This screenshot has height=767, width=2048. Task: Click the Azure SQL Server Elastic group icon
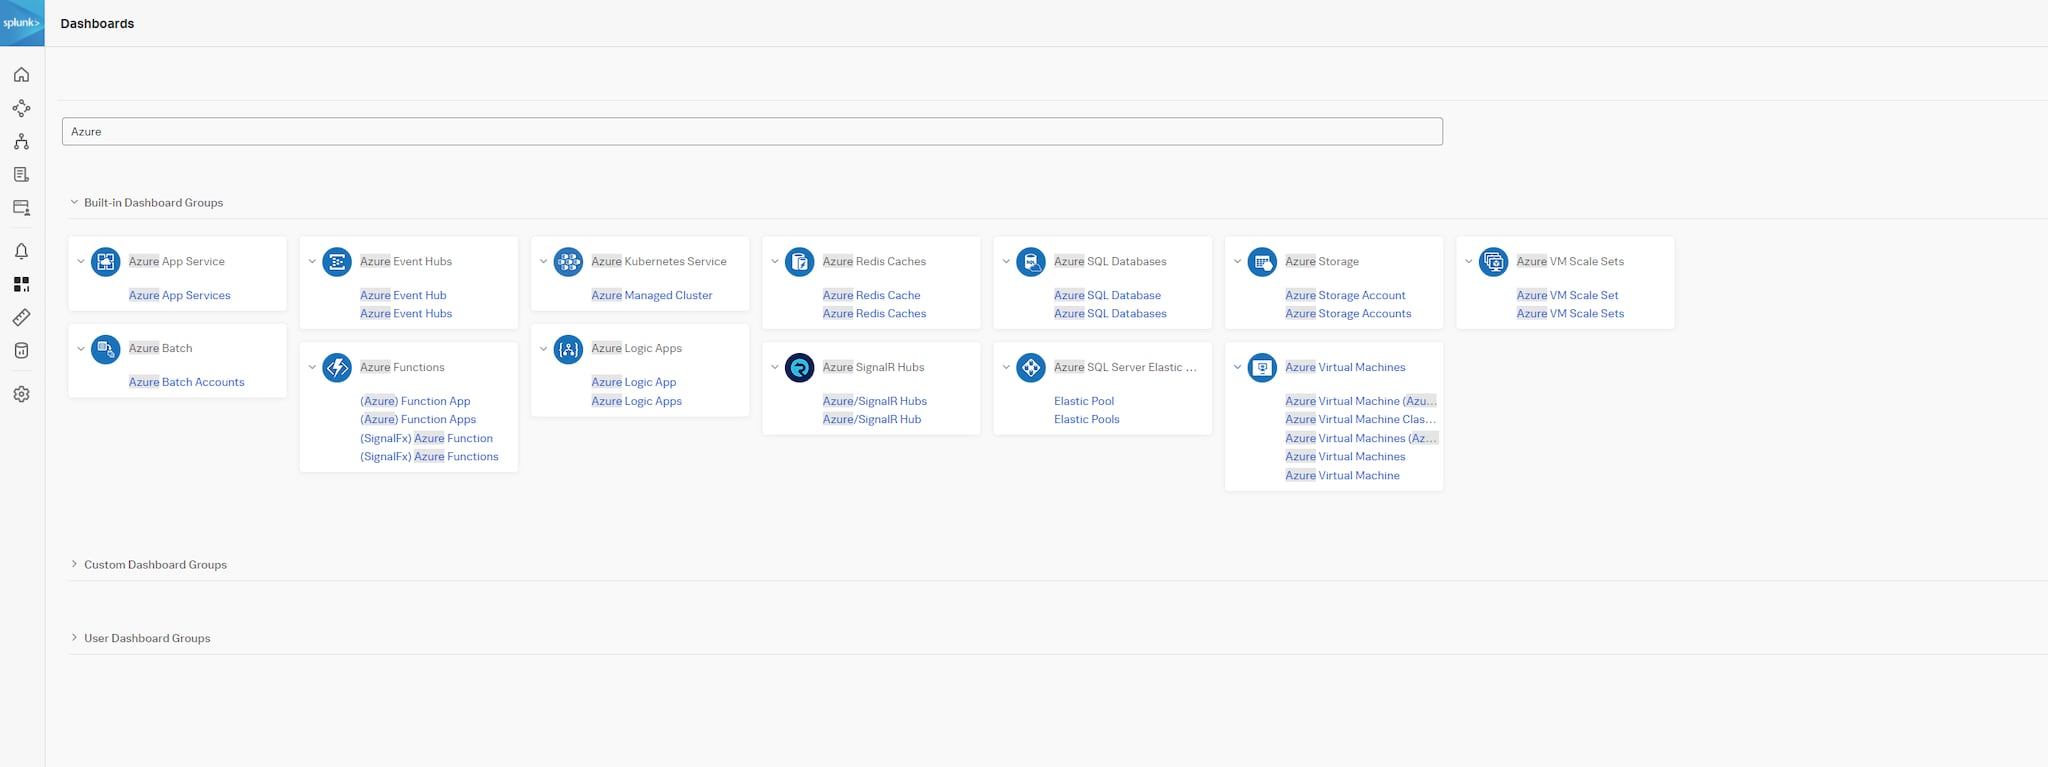[x=1031, y=368]
